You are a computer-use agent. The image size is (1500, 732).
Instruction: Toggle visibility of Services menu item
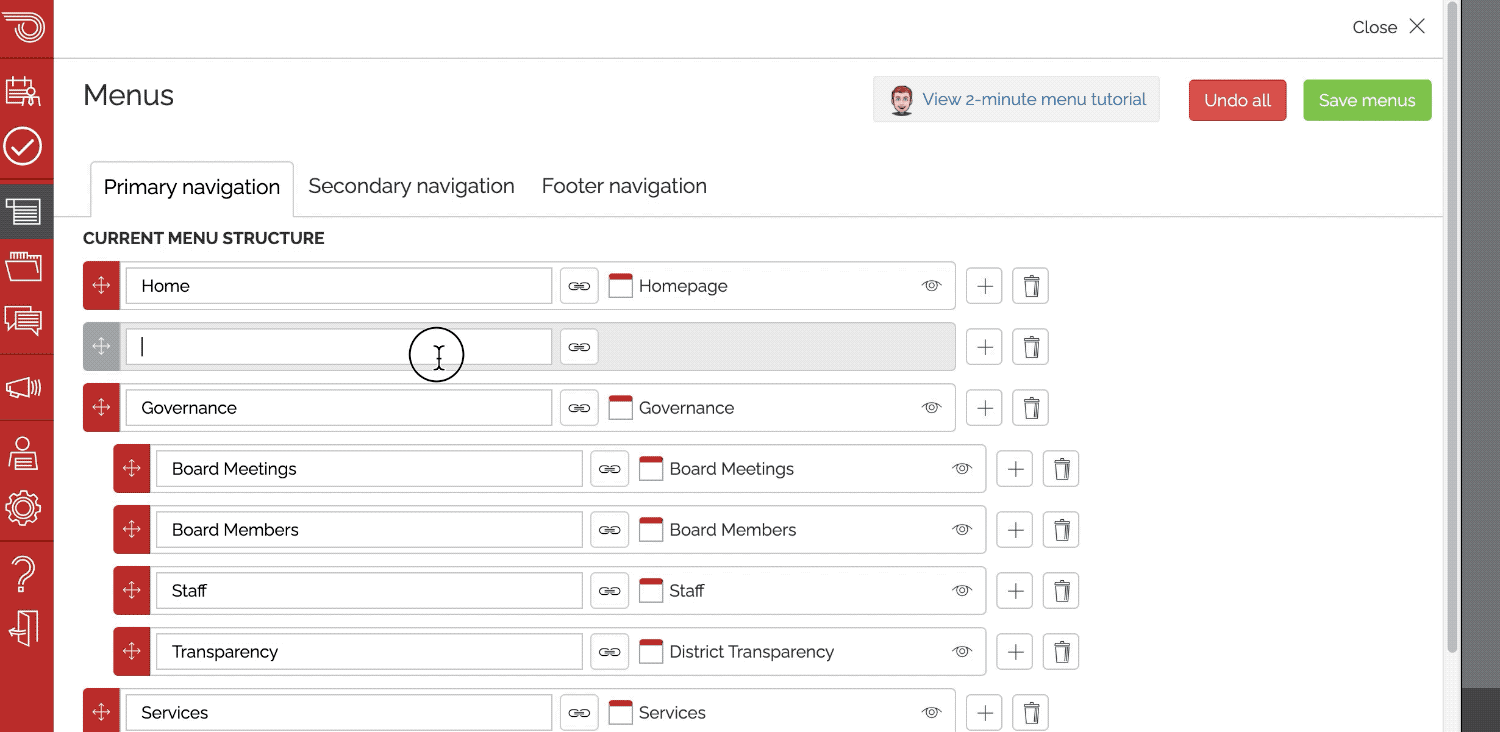coord(932,713)
